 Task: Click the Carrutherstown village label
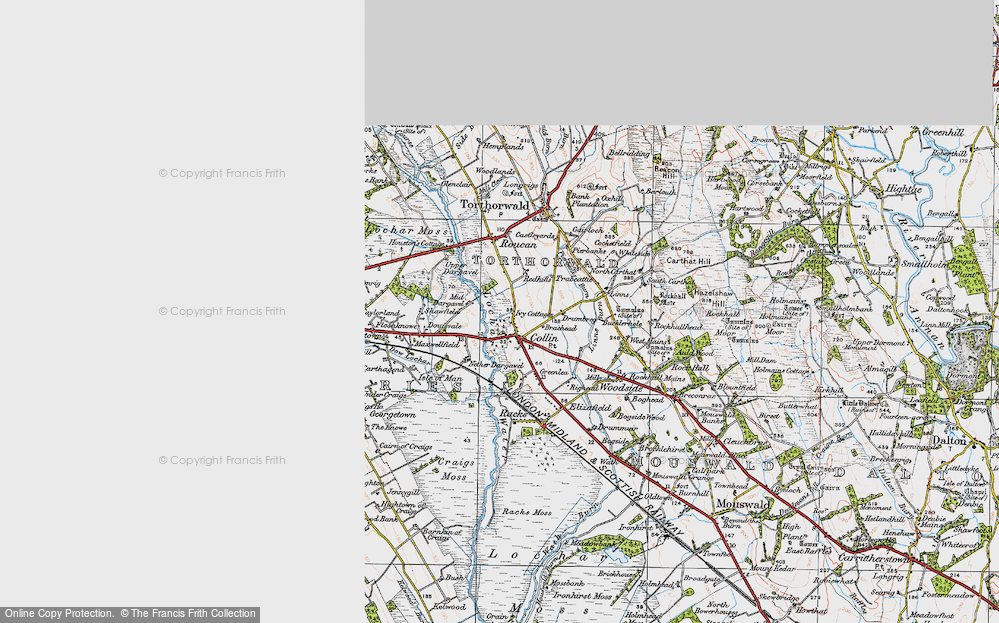pyautogui.click(x=873, y=559)
